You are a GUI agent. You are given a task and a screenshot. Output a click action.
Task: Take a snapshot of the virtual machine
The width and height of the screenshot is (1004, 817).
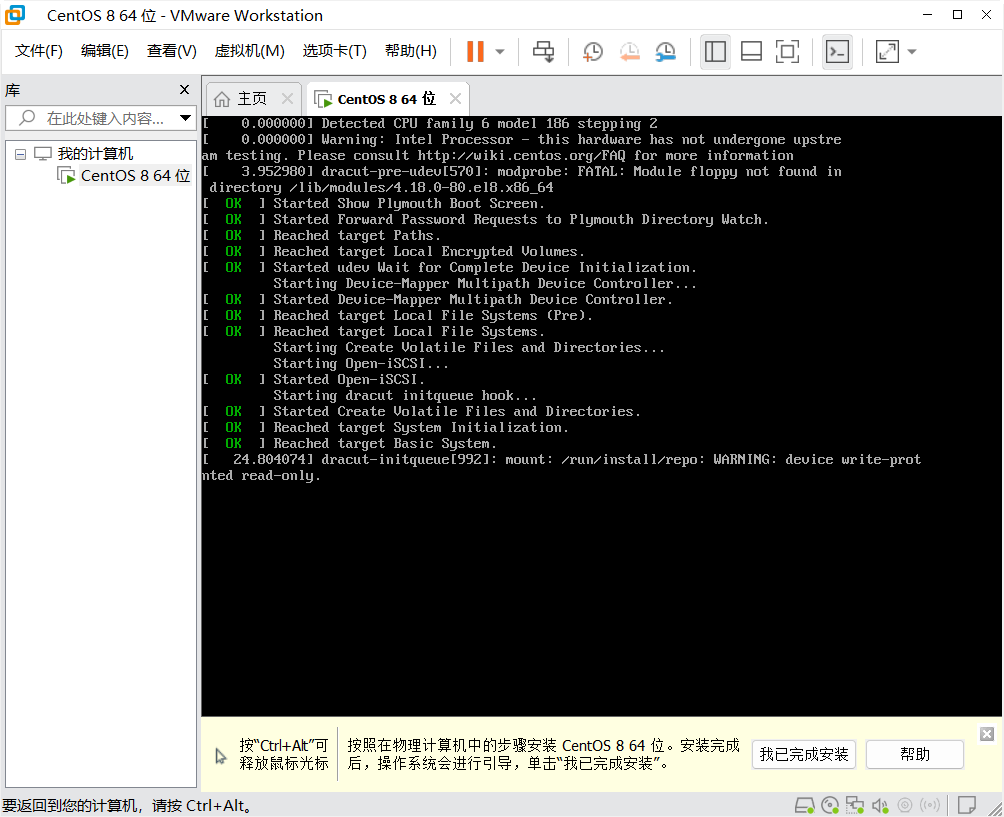pyautogui.click(x=593, y=51)
